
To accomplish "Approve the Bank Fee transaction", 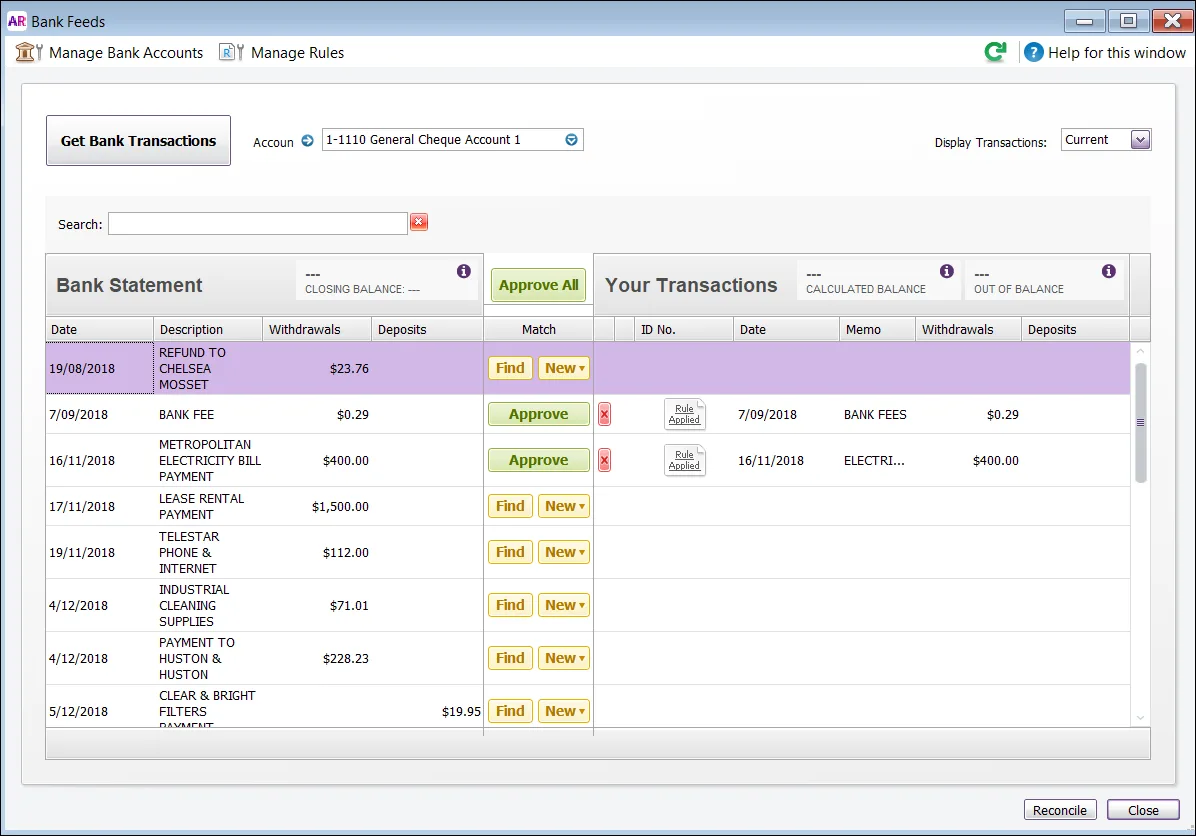I will [x=539, y=414].
